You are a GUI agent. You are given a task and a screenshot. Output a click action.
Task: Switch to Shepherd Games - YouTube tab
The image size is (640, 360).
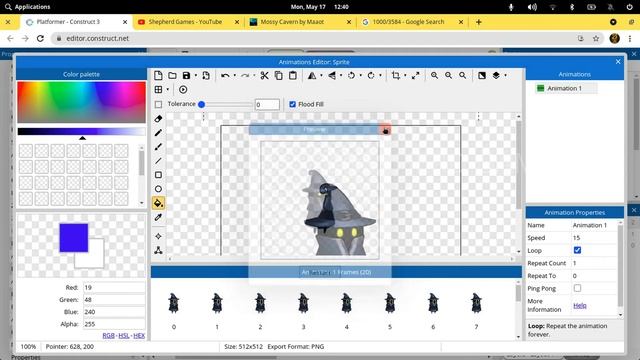[189, 22]
